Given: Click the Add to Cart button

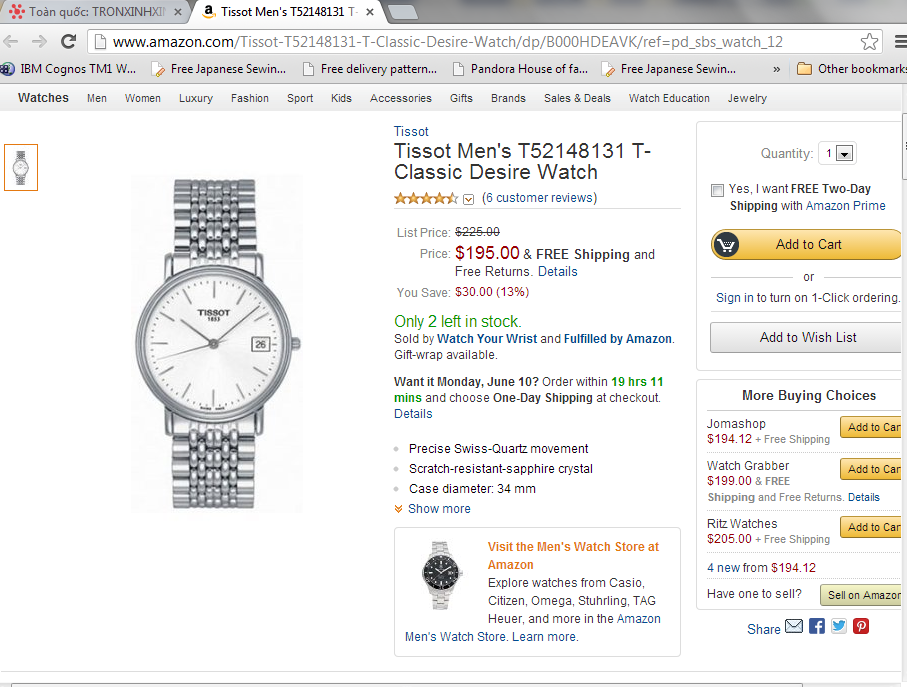Looking at the screenshot, I should pos(806,244).
